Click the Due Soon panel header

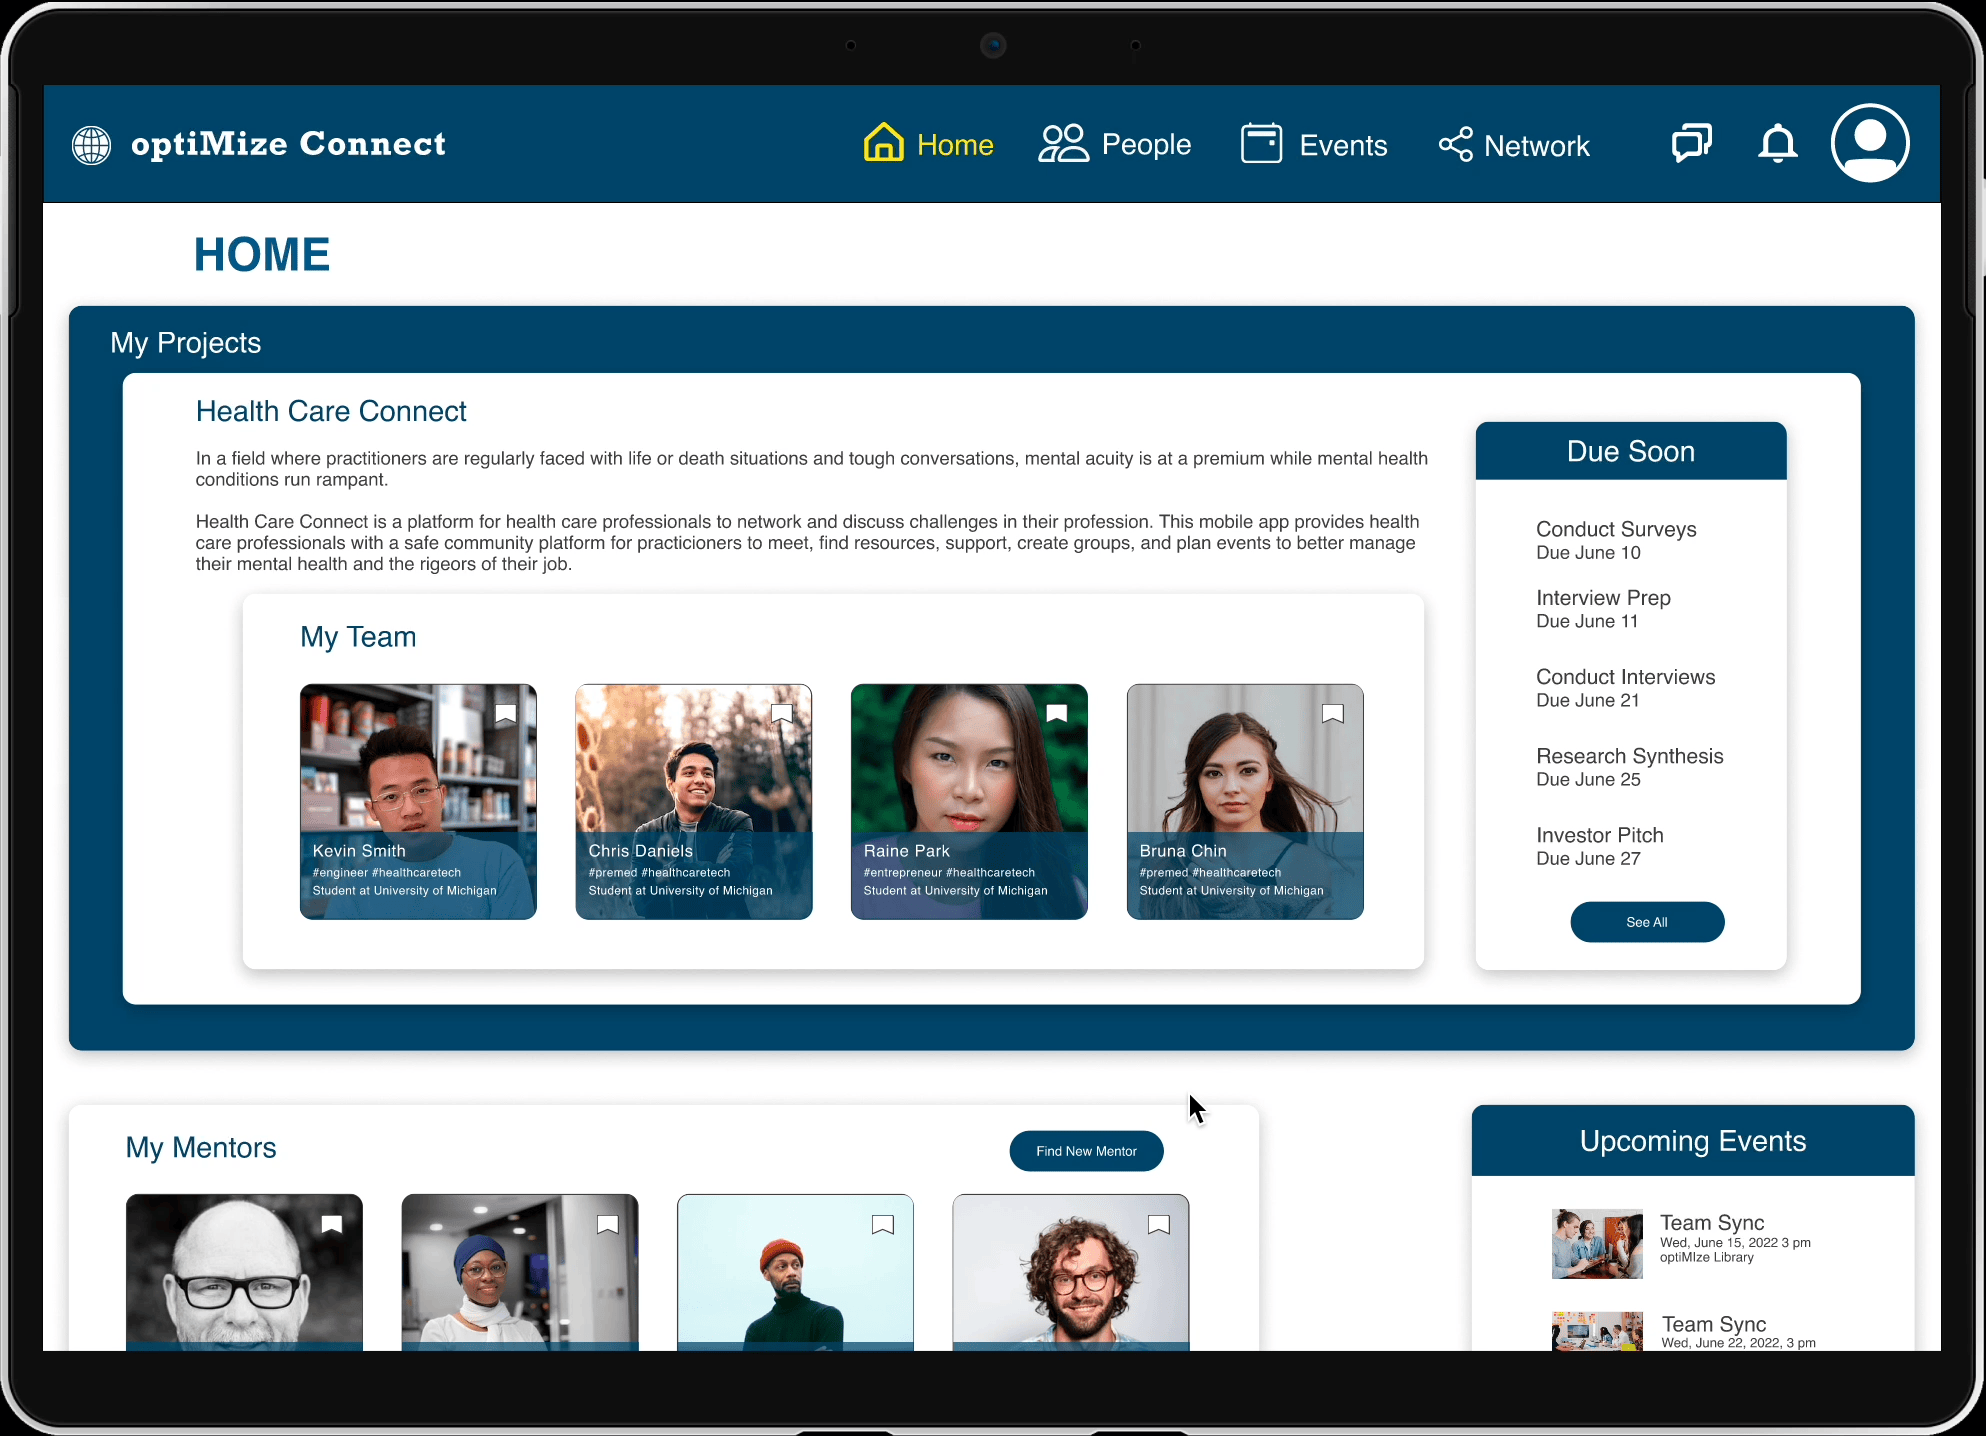(x=1631, y=451)
